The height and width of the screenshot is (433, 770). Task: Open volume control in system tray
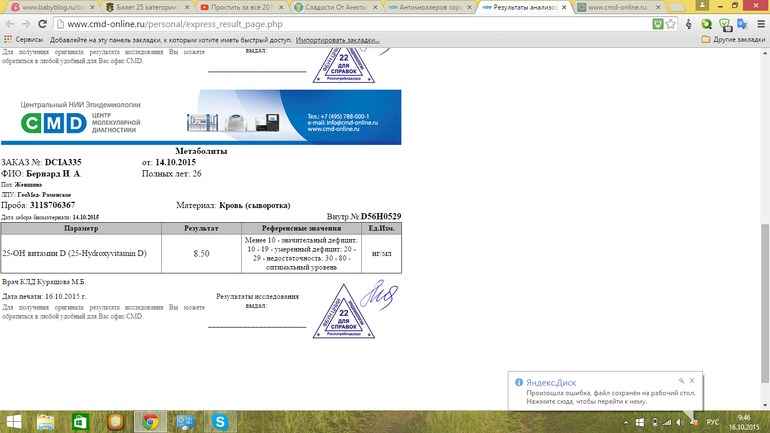pyautogui.click(x=679, y=422)
